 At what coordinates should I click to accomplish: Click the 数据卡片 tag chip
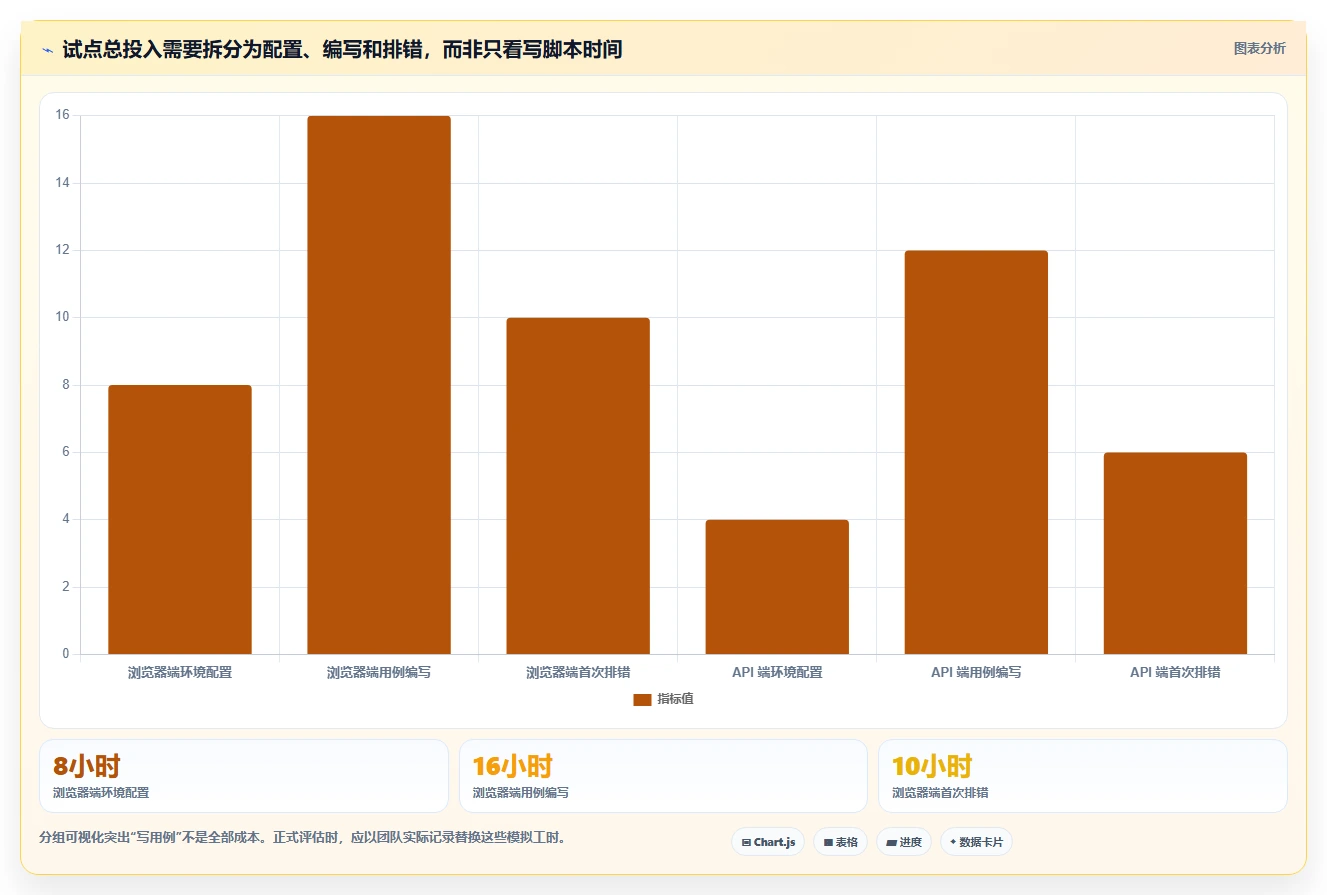(976, 842)
